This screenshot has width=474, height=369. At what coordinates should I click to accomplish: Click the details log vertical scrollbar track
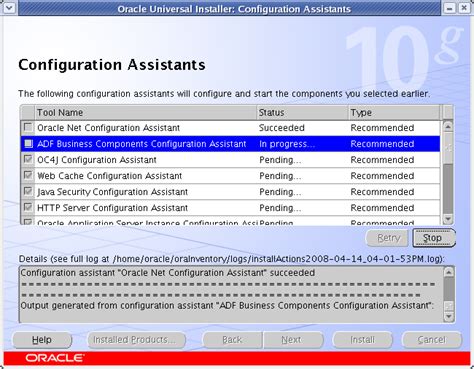[449, 294]
